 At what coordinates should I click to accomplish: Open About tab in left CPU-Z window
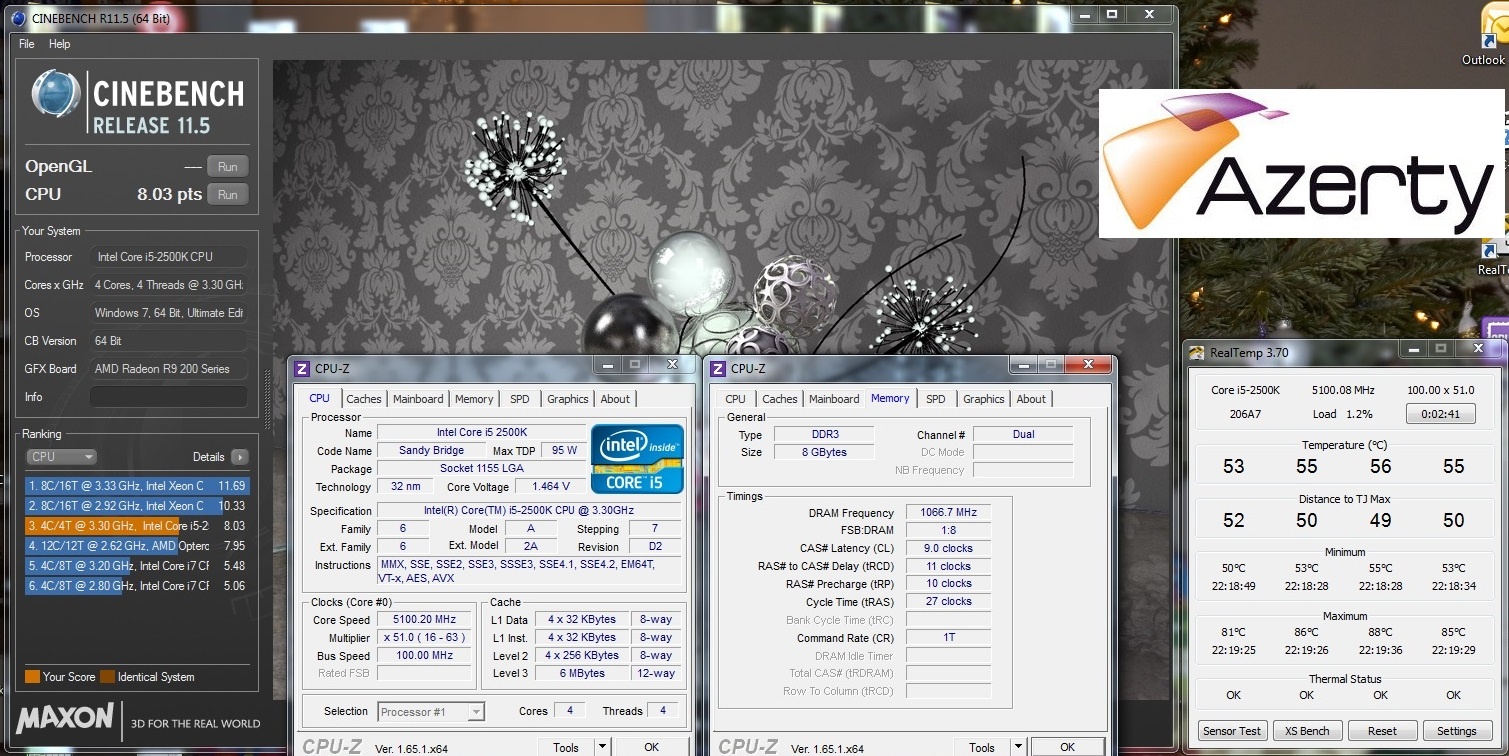[615, 399]
